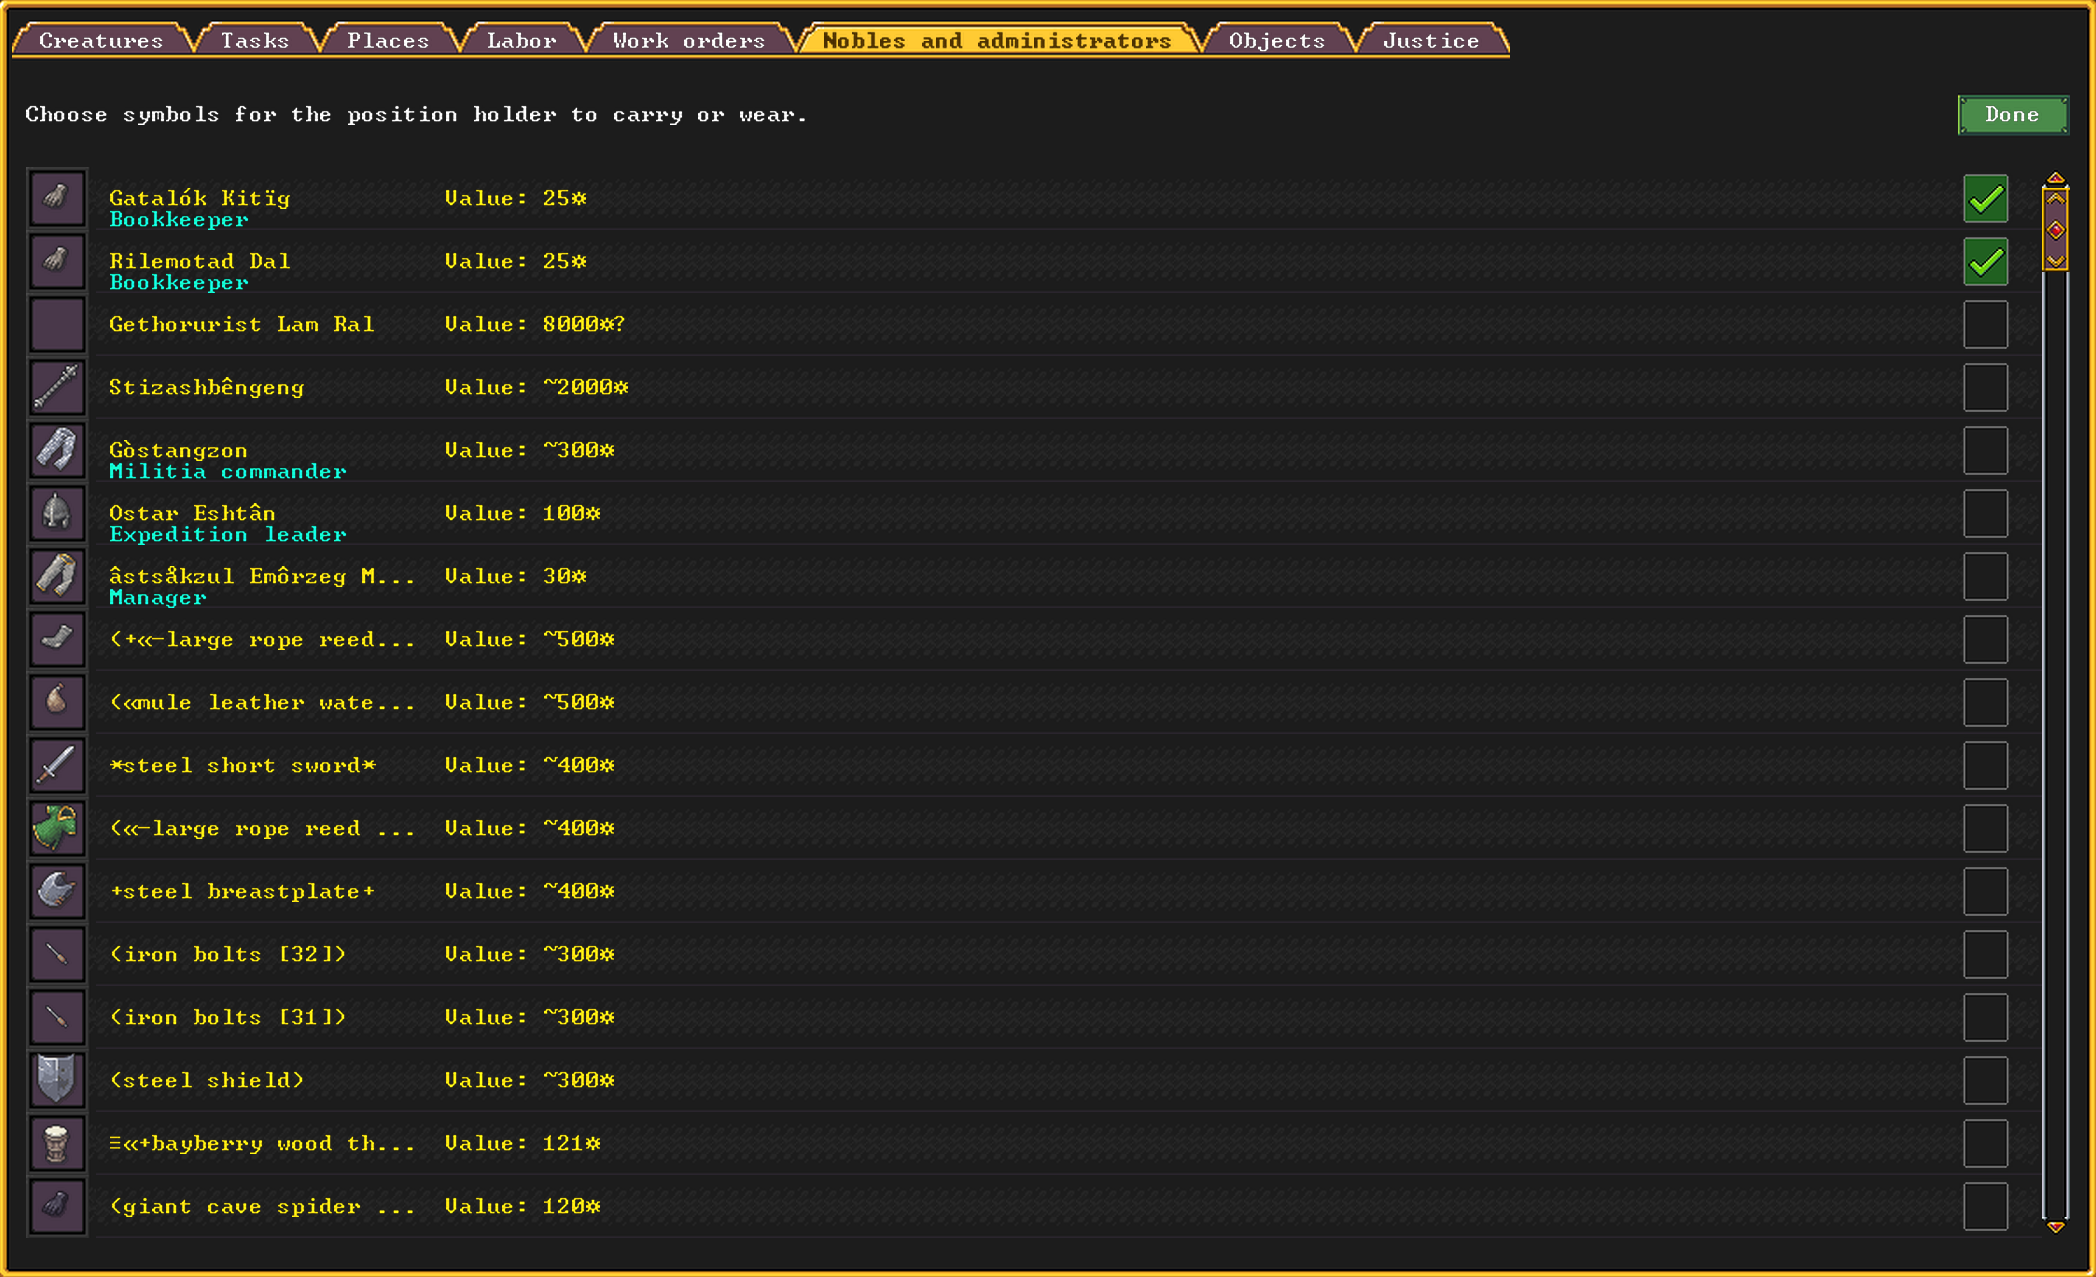Click the bayberry wood item icon
2096x1277 pixels.
[x=57, y=1143]
